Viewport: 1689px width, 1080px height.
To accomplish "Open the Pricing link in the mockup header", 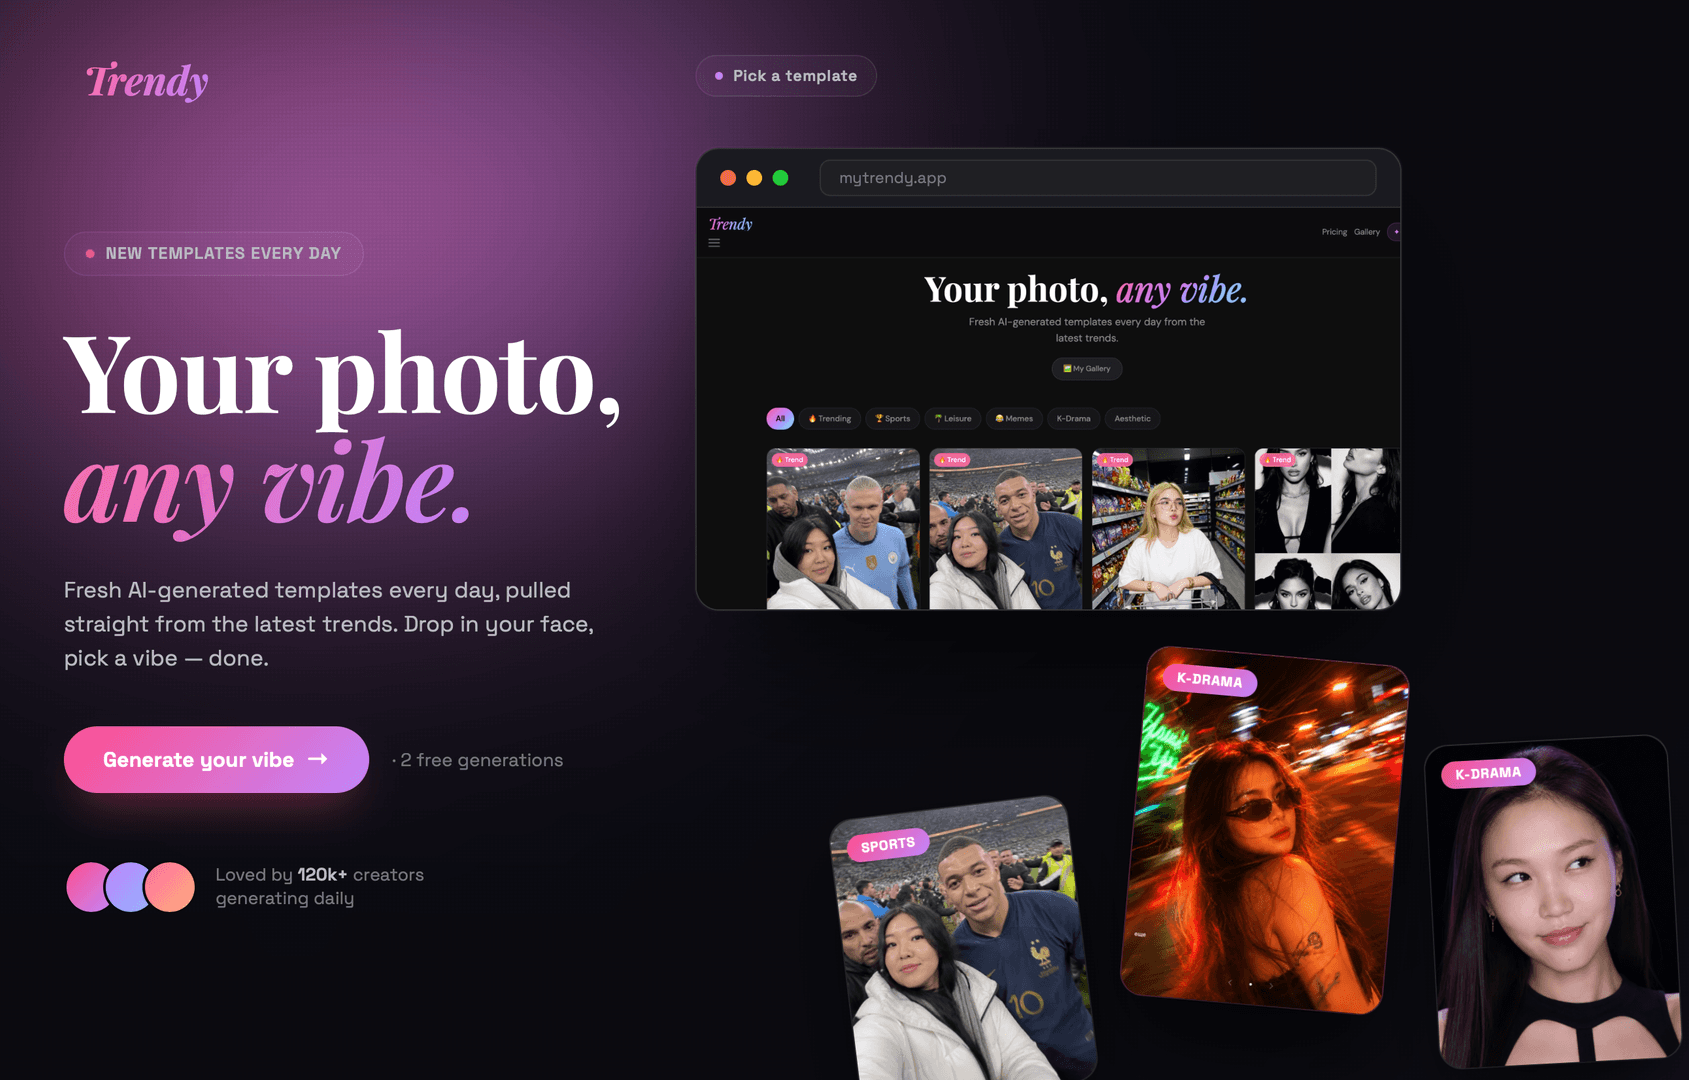I will tap(1334, 232).
